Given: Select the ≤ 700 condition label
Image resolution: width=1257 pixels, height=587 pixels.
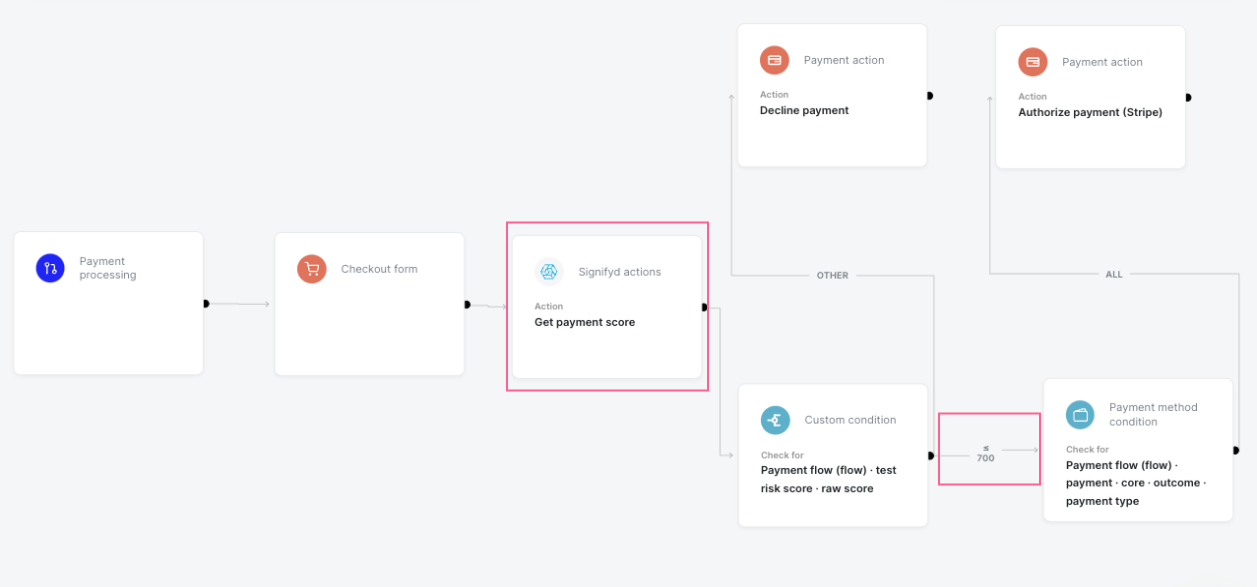Looking at the screenshot, I should coord(985,453).
